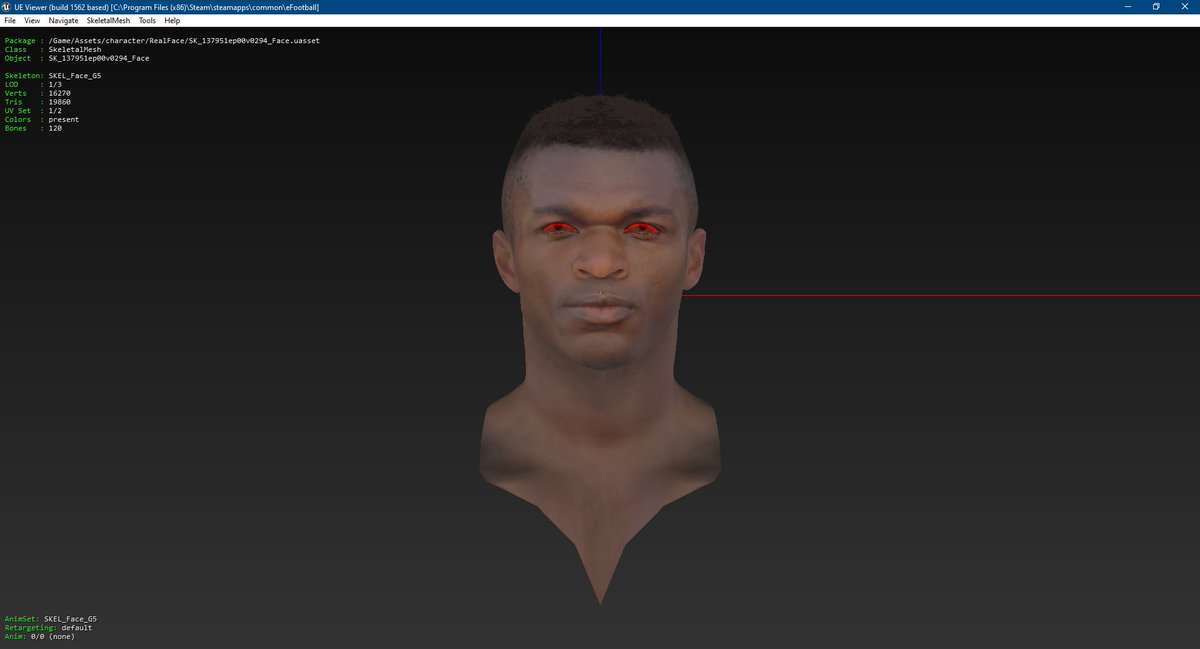Click the Object 'SK_137951ep00v0294_Face' line
Viewport: 1200px width, 649px height.
(77, 59)
